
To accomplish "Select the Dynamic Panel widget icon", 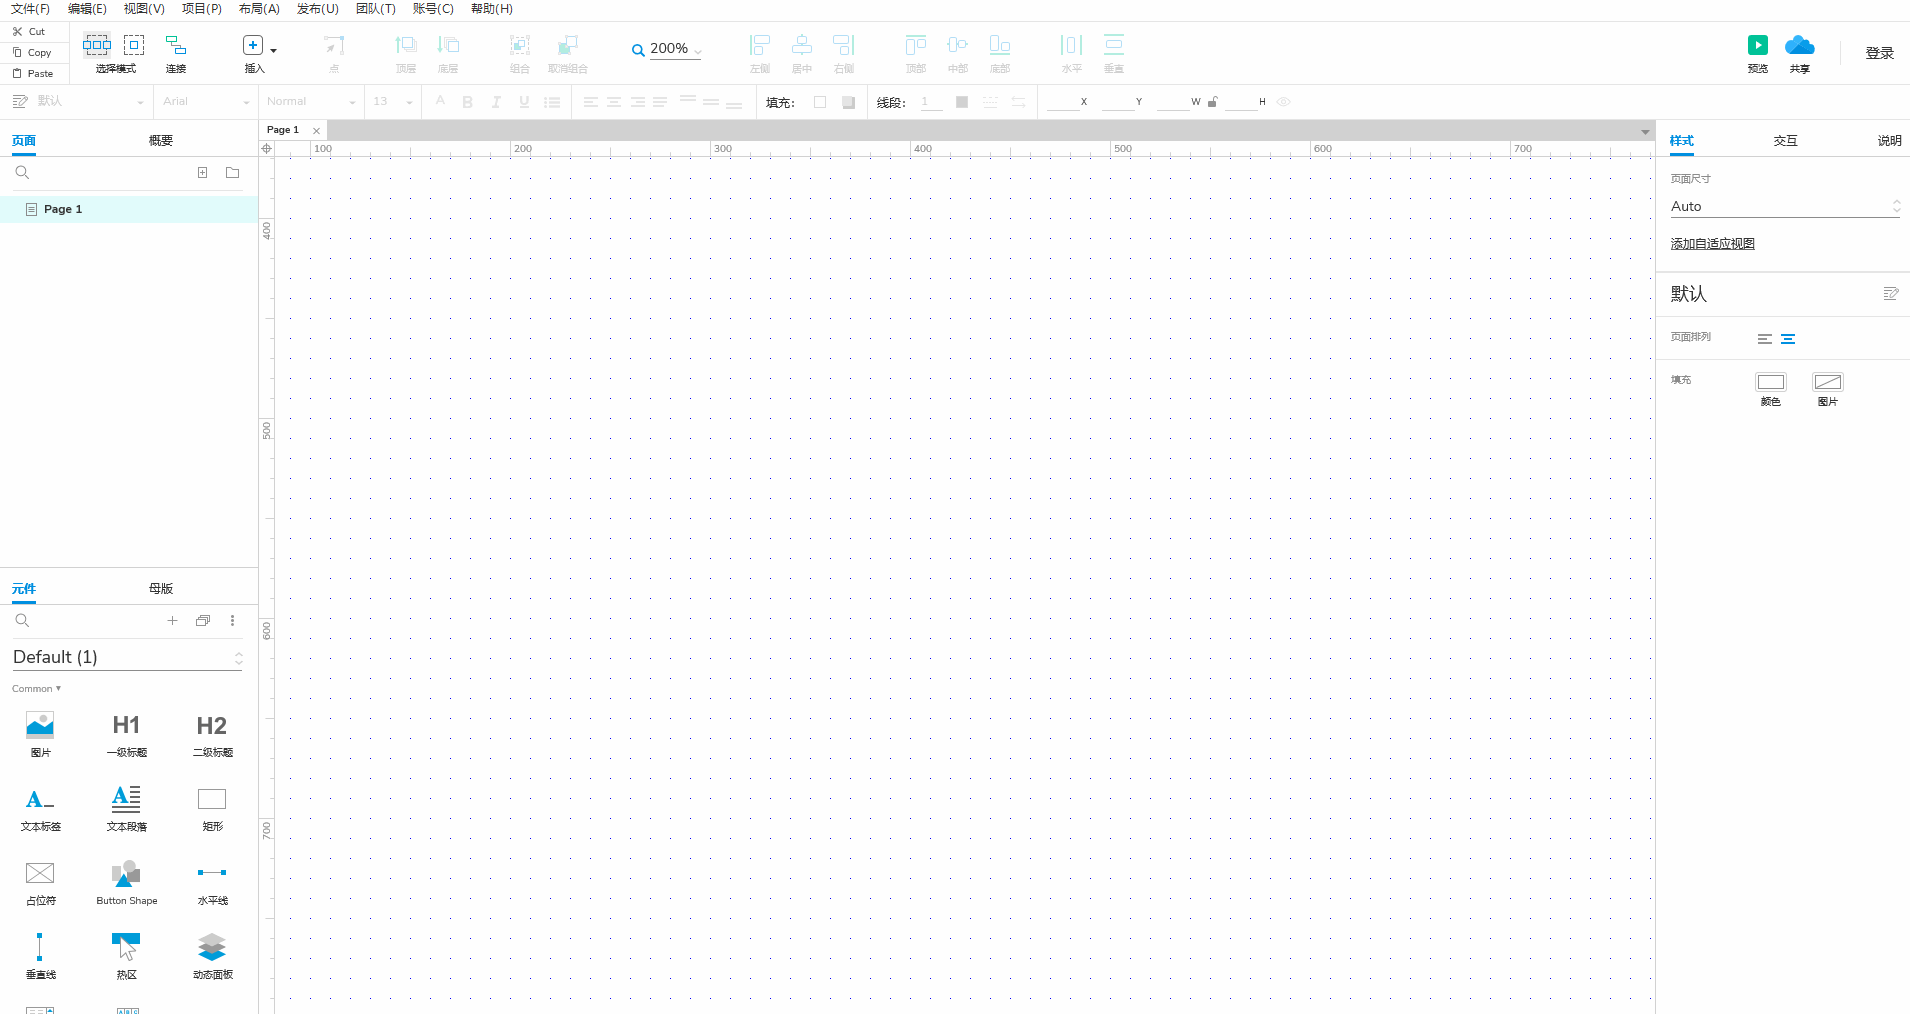I will pos(212,947).
